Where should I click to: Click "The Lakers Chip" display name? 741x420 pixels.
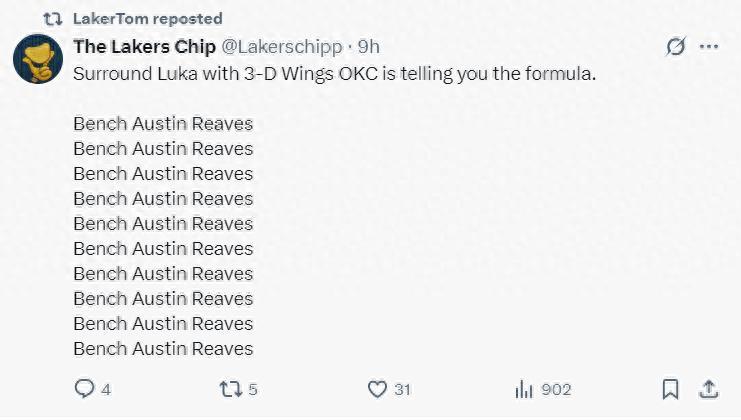(x=144, y=47)
